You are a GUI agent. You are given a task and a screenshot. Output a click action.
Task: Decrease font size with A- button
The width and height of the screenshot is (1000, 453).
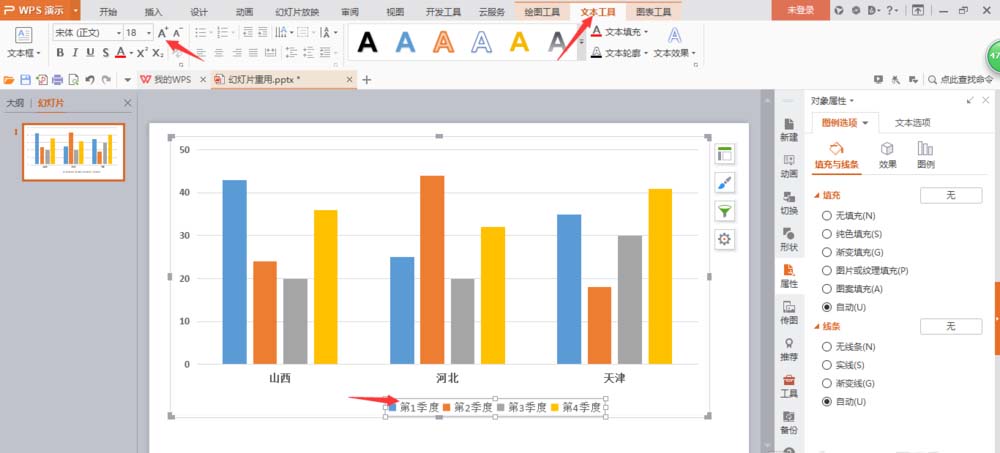(178, 33)
